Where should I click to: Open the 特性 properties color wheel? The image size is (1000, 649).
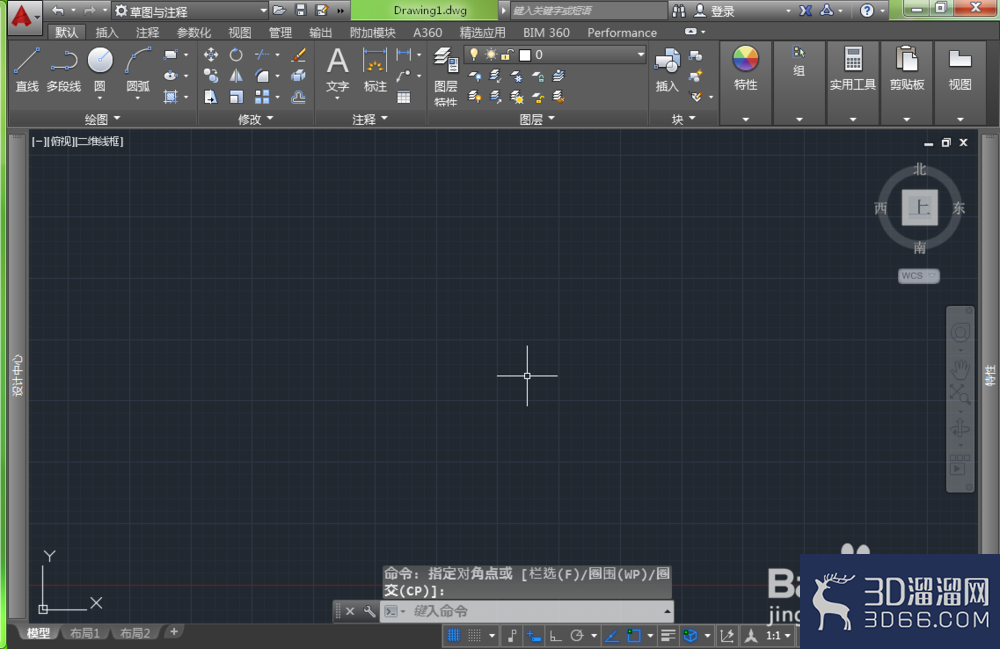click(x=745, y=68)
